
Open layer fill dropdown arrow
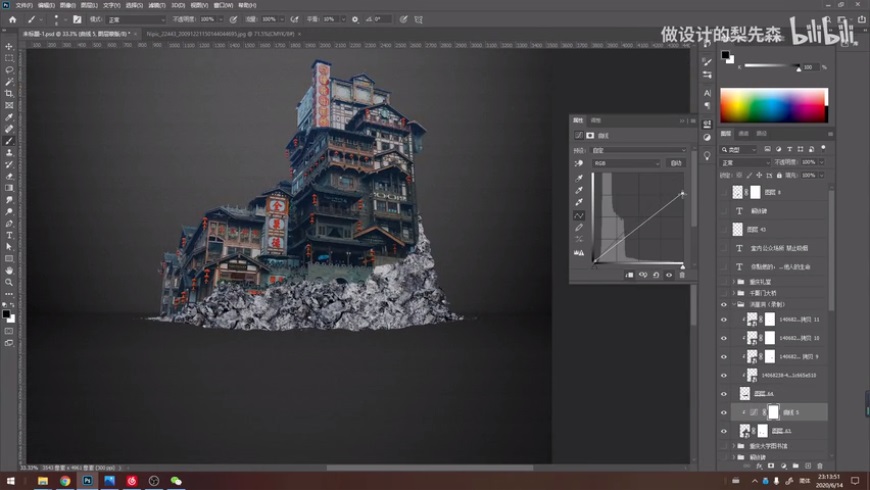pos(822,175)
